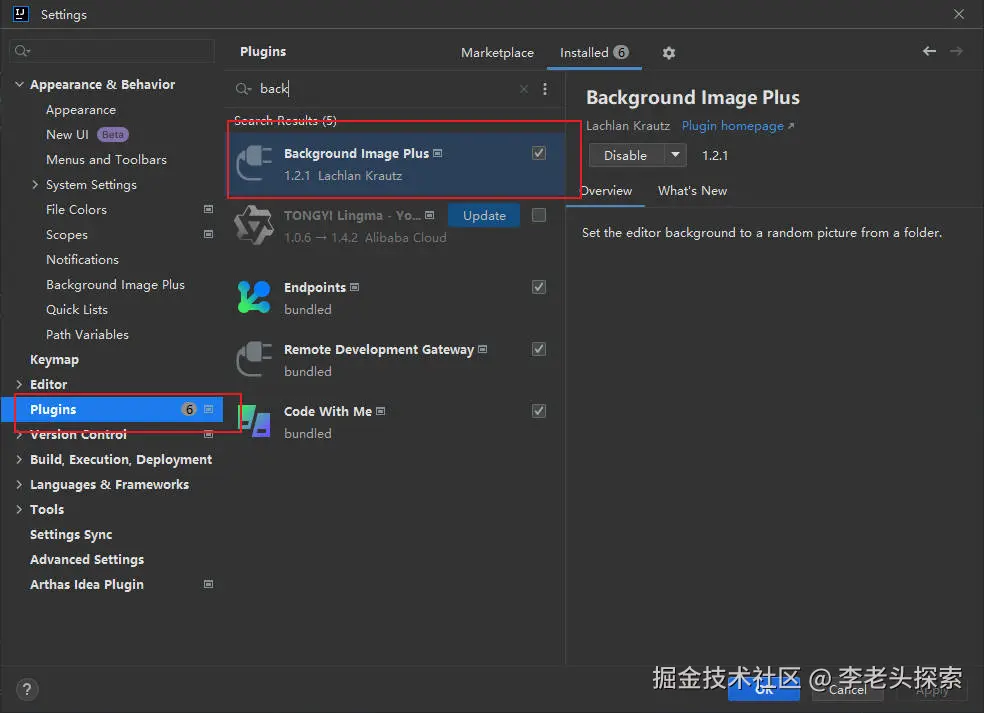Expand the Tools settings node
The width and height of the screenshot is (984, 713).
[19, 509]
